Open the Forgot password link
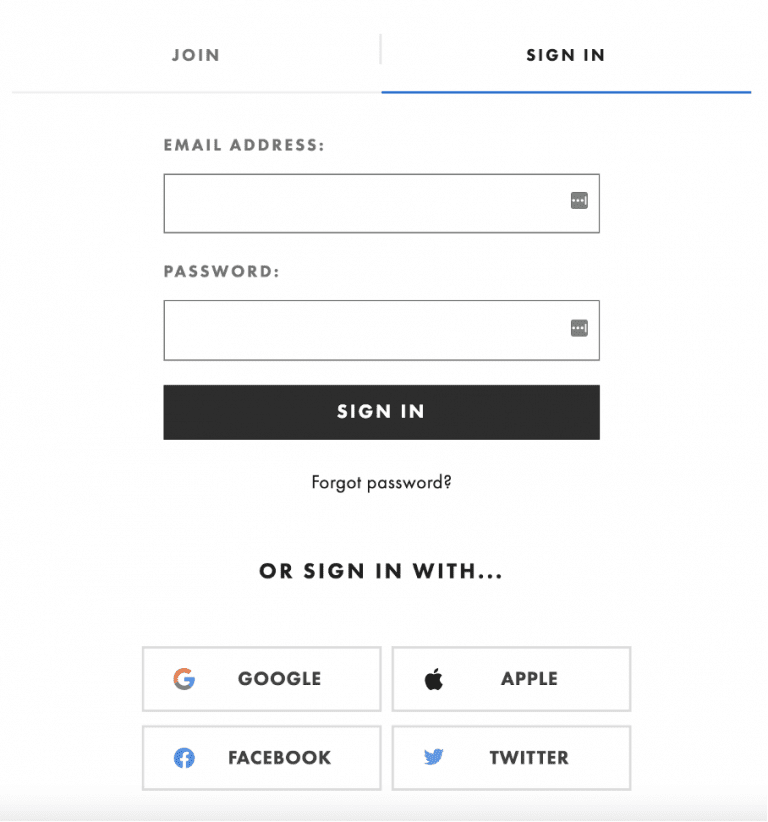 [x=381, y=482]
